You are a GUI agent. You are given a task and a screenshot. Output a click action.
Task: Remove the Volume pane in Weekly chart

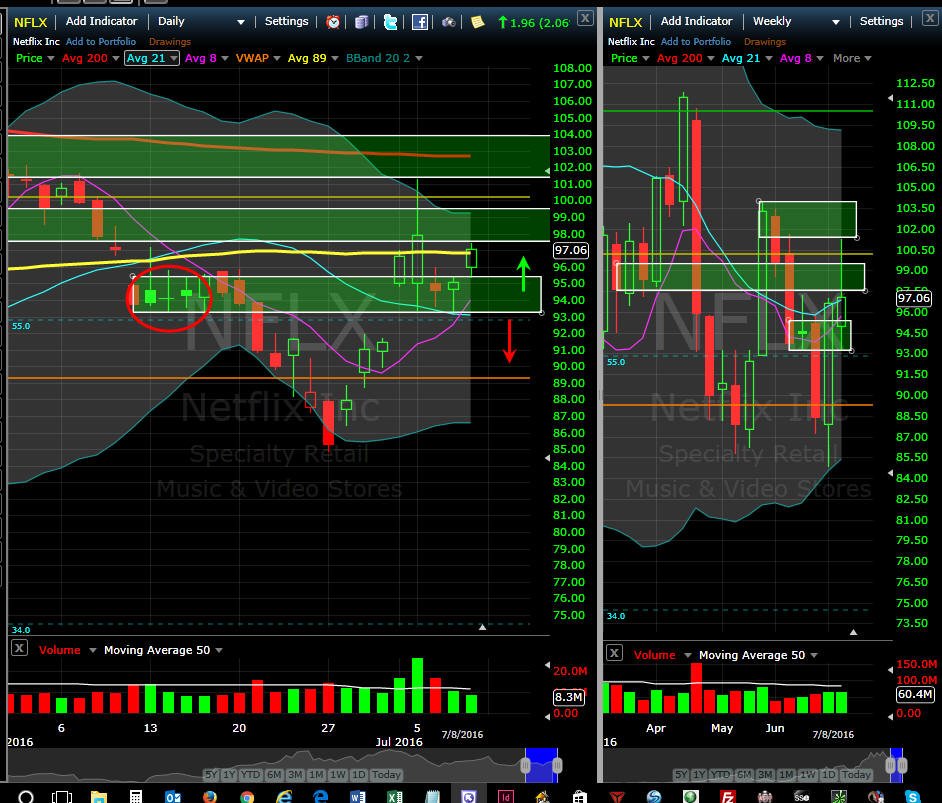point(614,653)
